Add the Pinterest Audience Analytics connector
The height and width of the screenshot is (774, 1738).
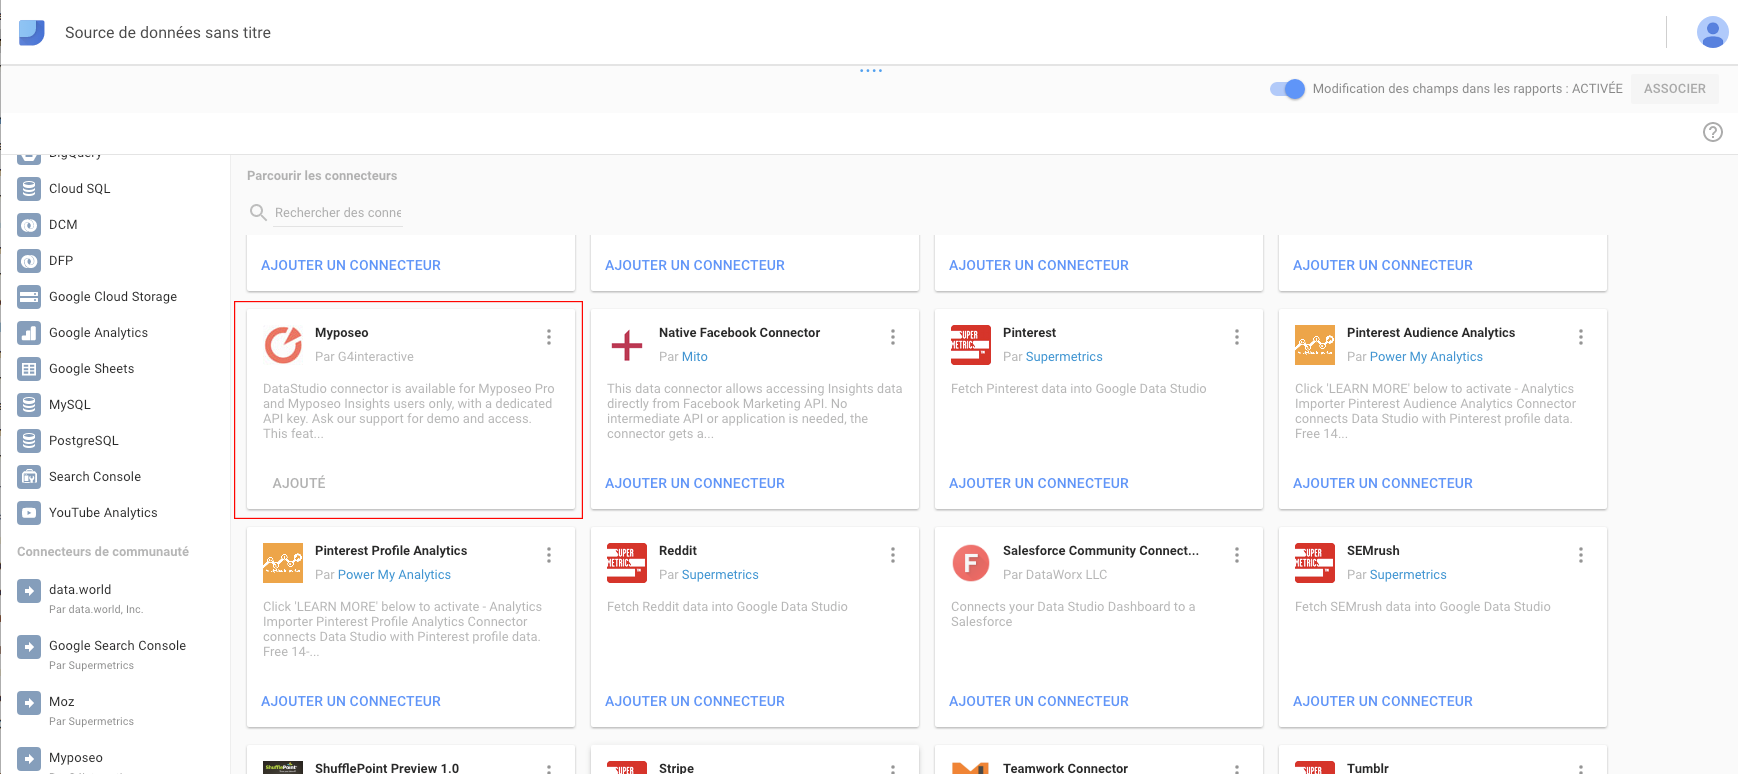click(1383, 483)
